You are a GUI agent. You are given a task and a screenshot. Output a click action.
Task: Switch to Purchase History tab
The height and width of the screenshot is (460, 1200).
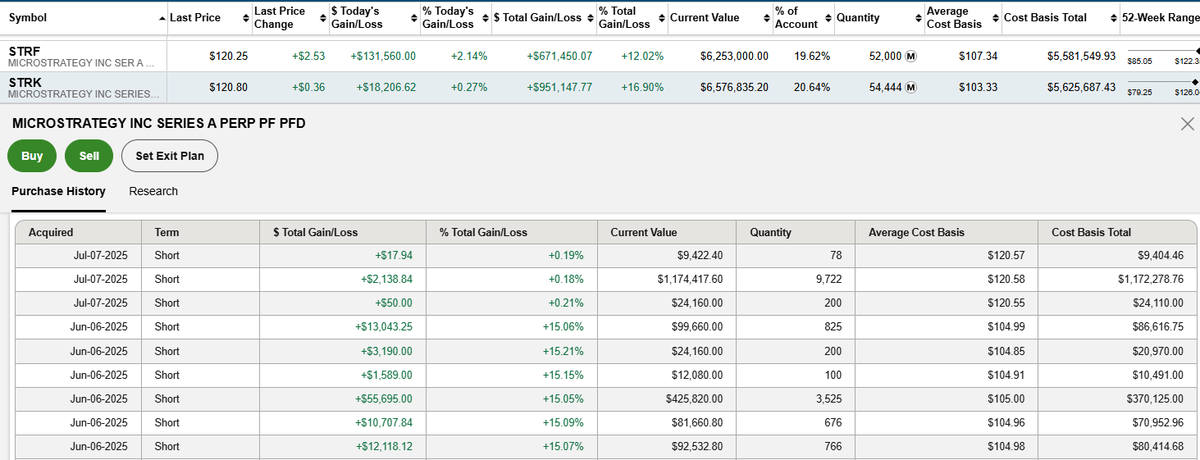[x=59, y=191]
